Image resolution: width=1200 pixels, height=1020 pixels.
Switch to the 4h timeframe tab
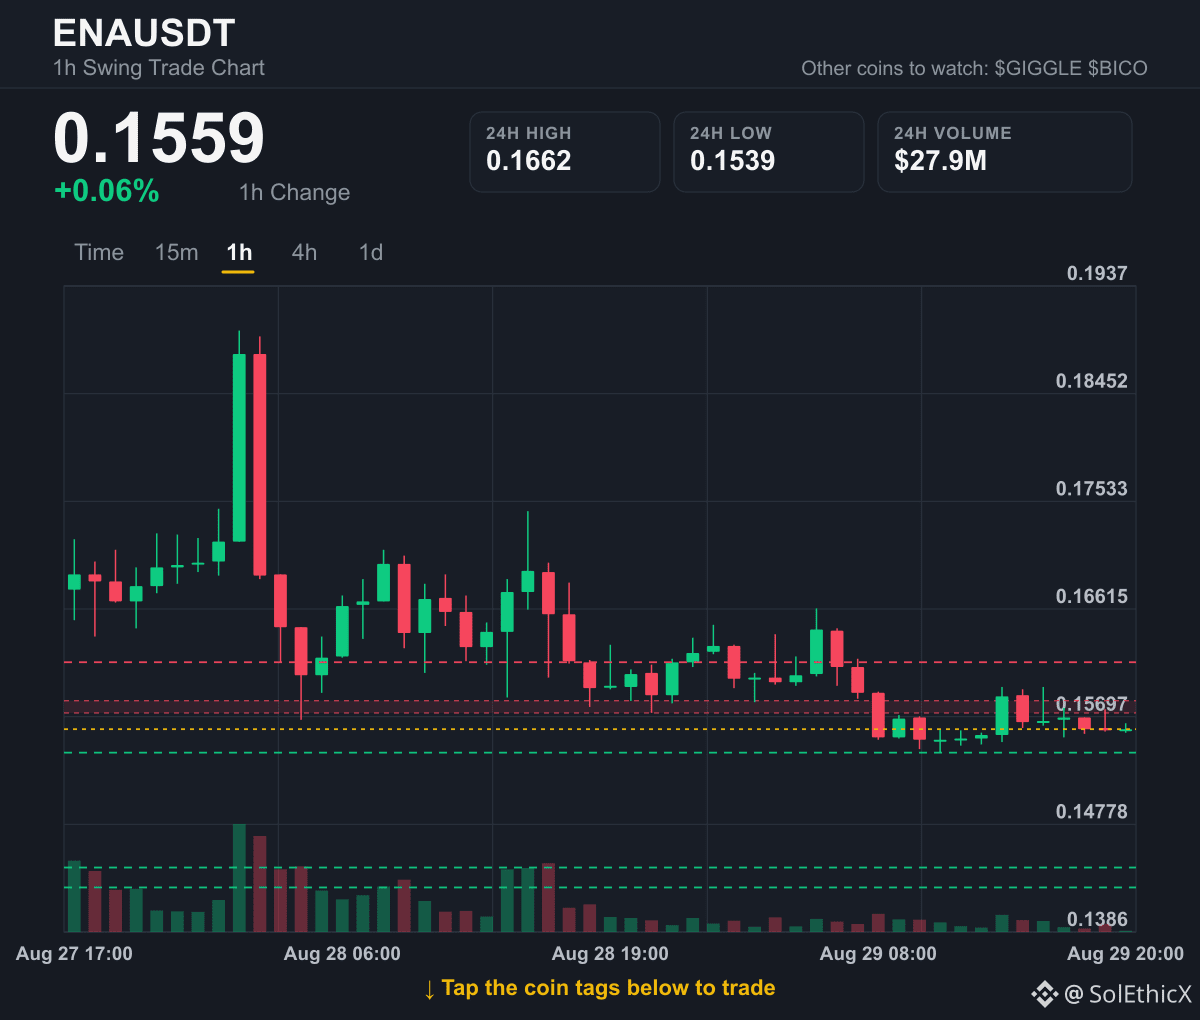[304, 253]
